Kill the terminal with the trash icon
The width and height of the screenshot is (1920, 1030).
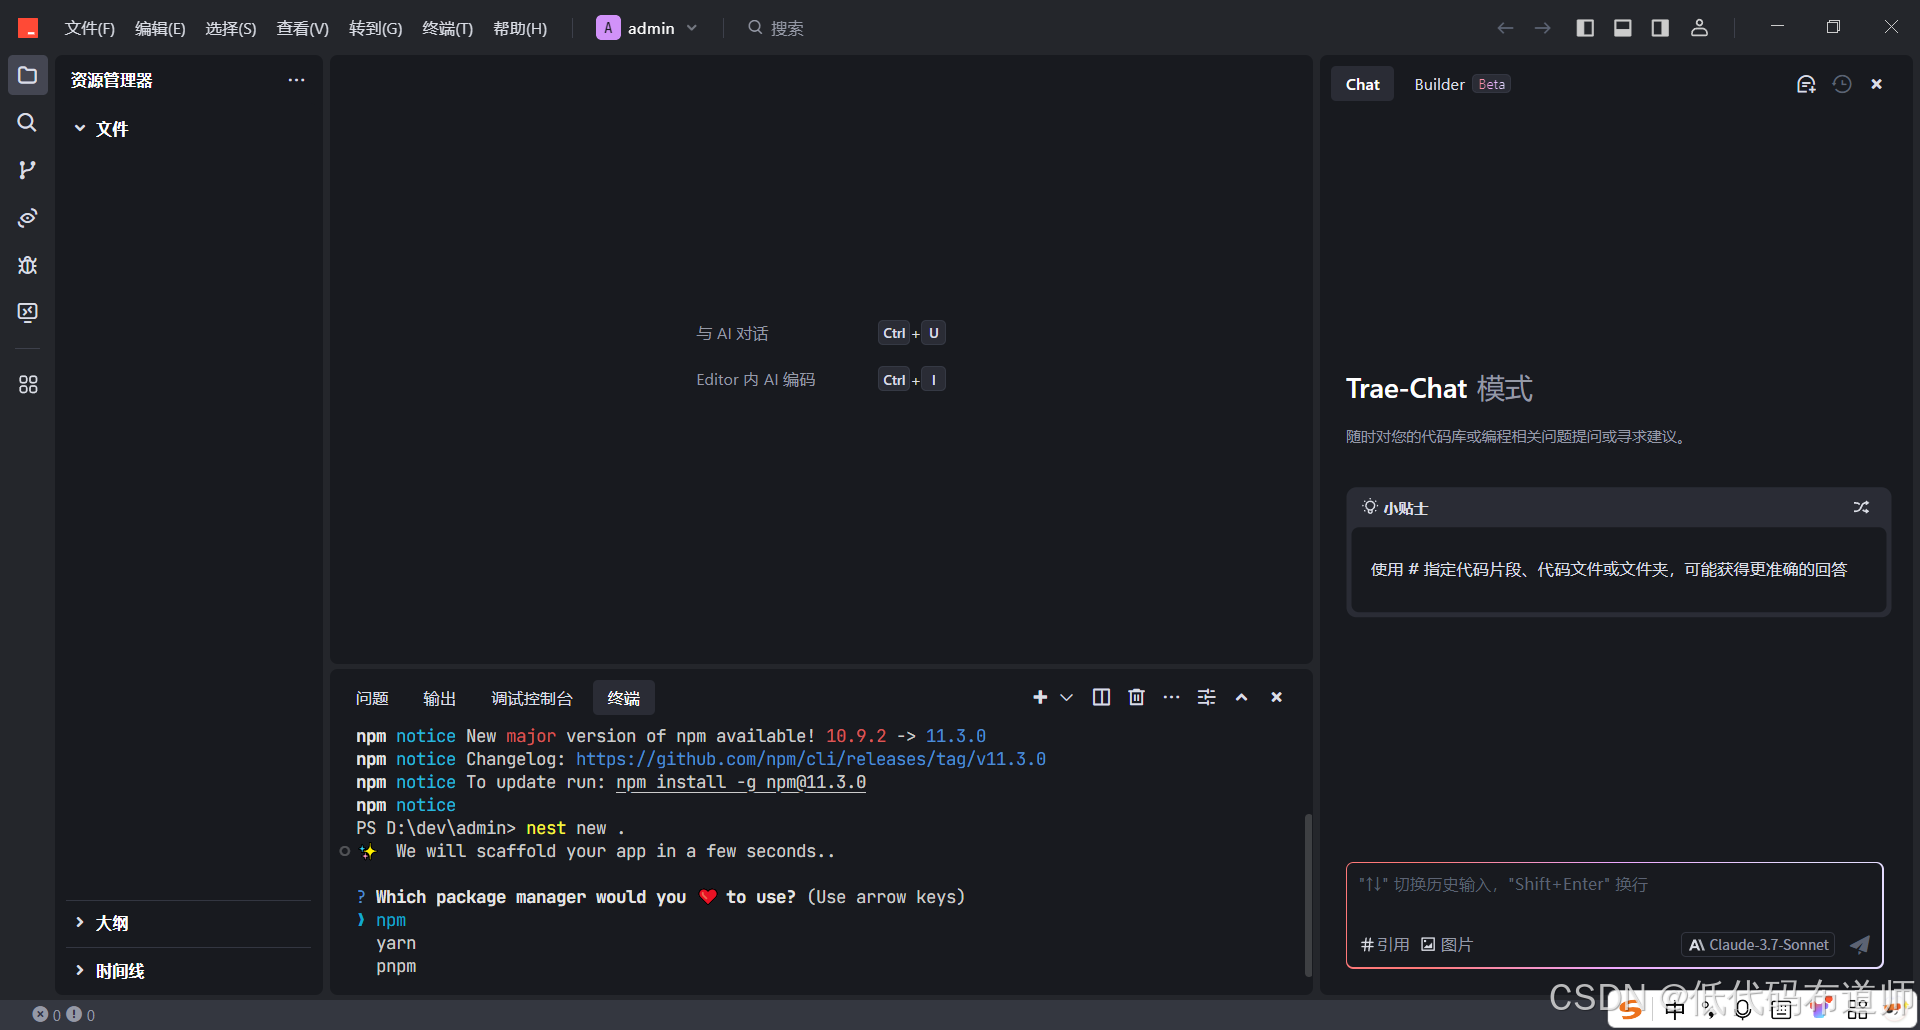click(x=1136, y=697)
